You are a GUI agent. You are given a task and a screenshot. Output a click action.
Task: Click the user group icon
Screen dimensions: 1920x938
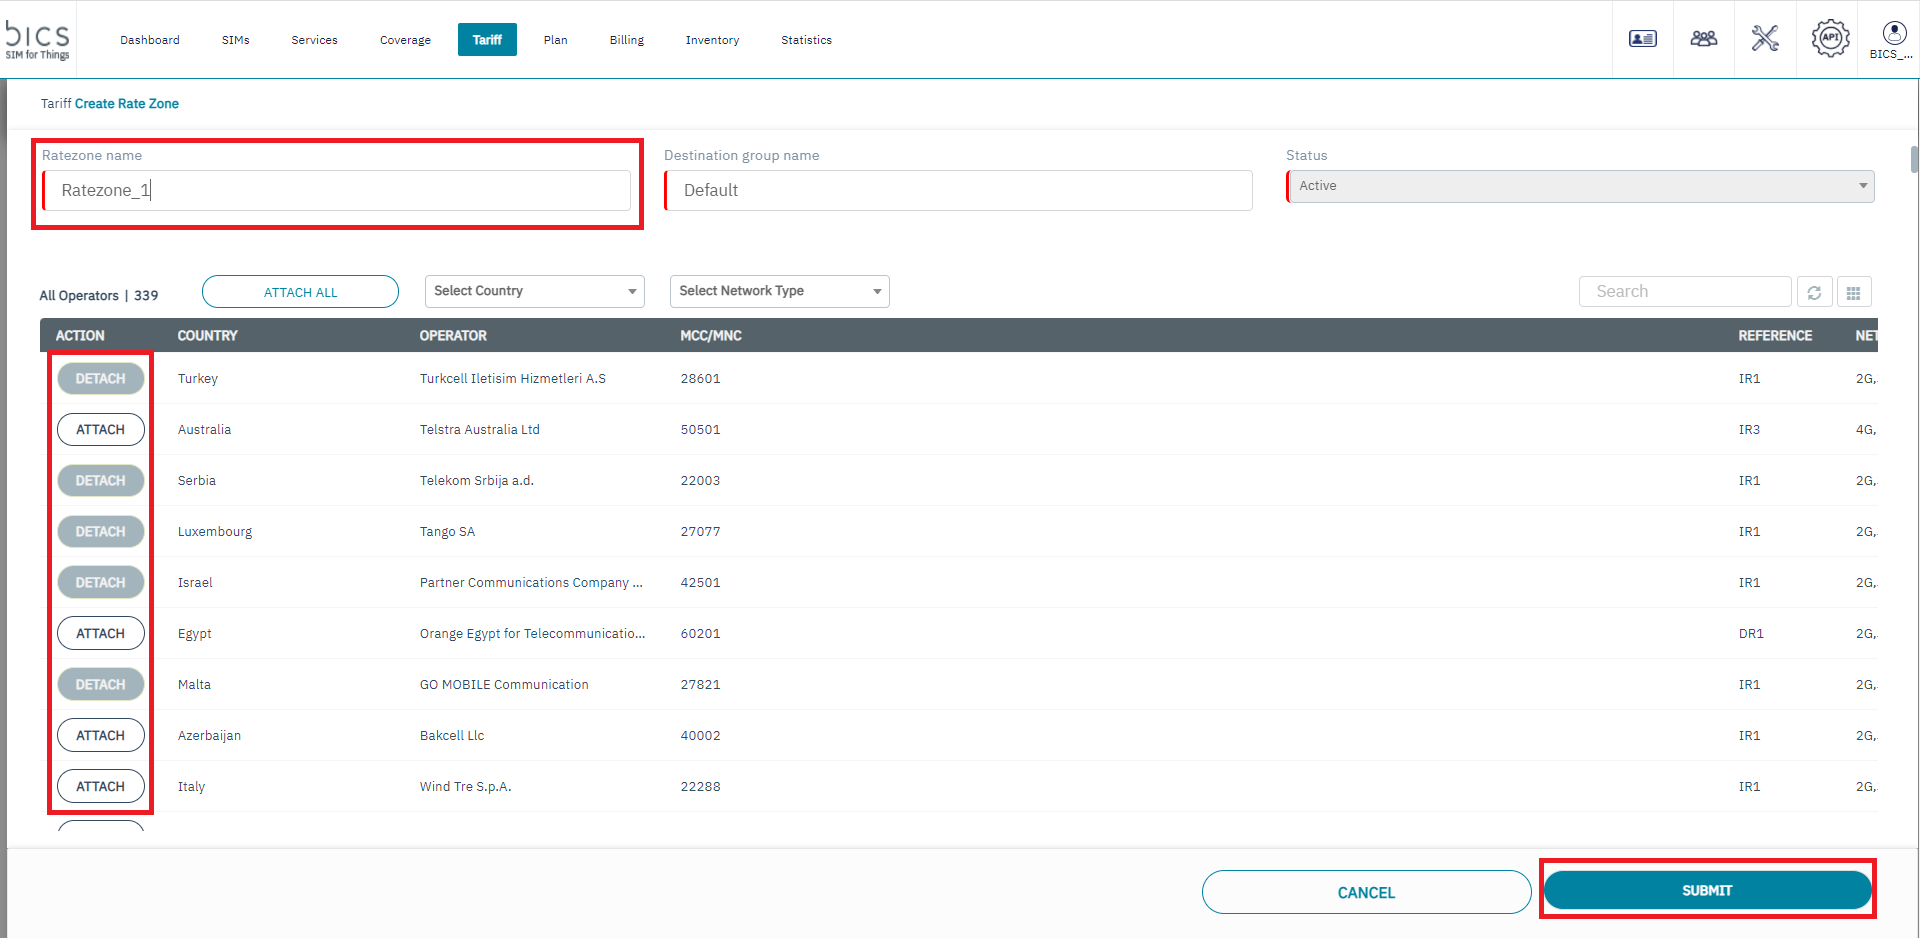pos(1703,39)
